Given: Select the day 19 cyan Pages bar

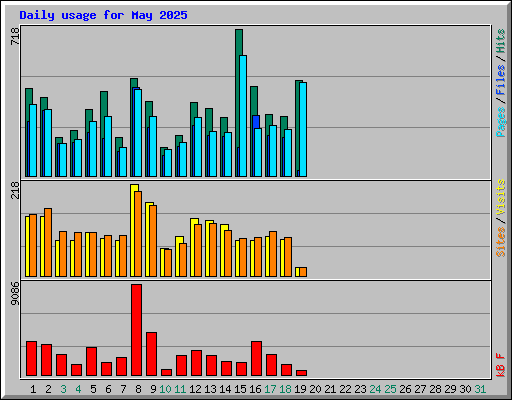Looking at the screenshot, I should (x=303, y=130).
